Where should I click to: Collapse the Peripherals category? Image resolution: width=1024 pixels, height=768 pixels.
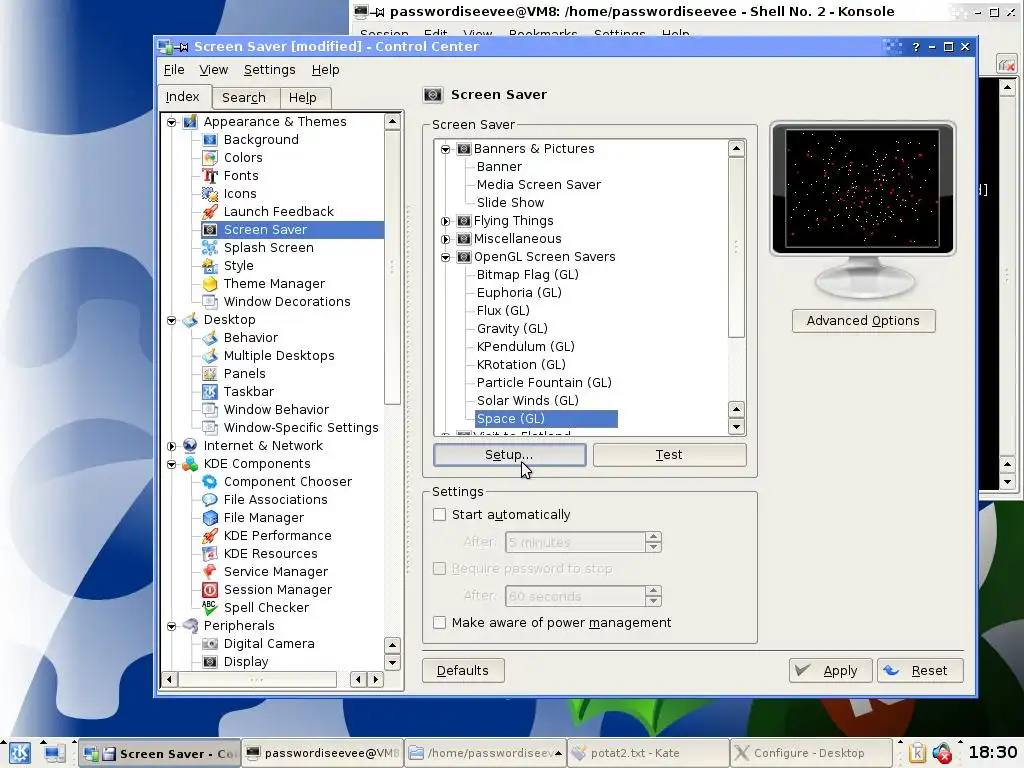(172, 626)
